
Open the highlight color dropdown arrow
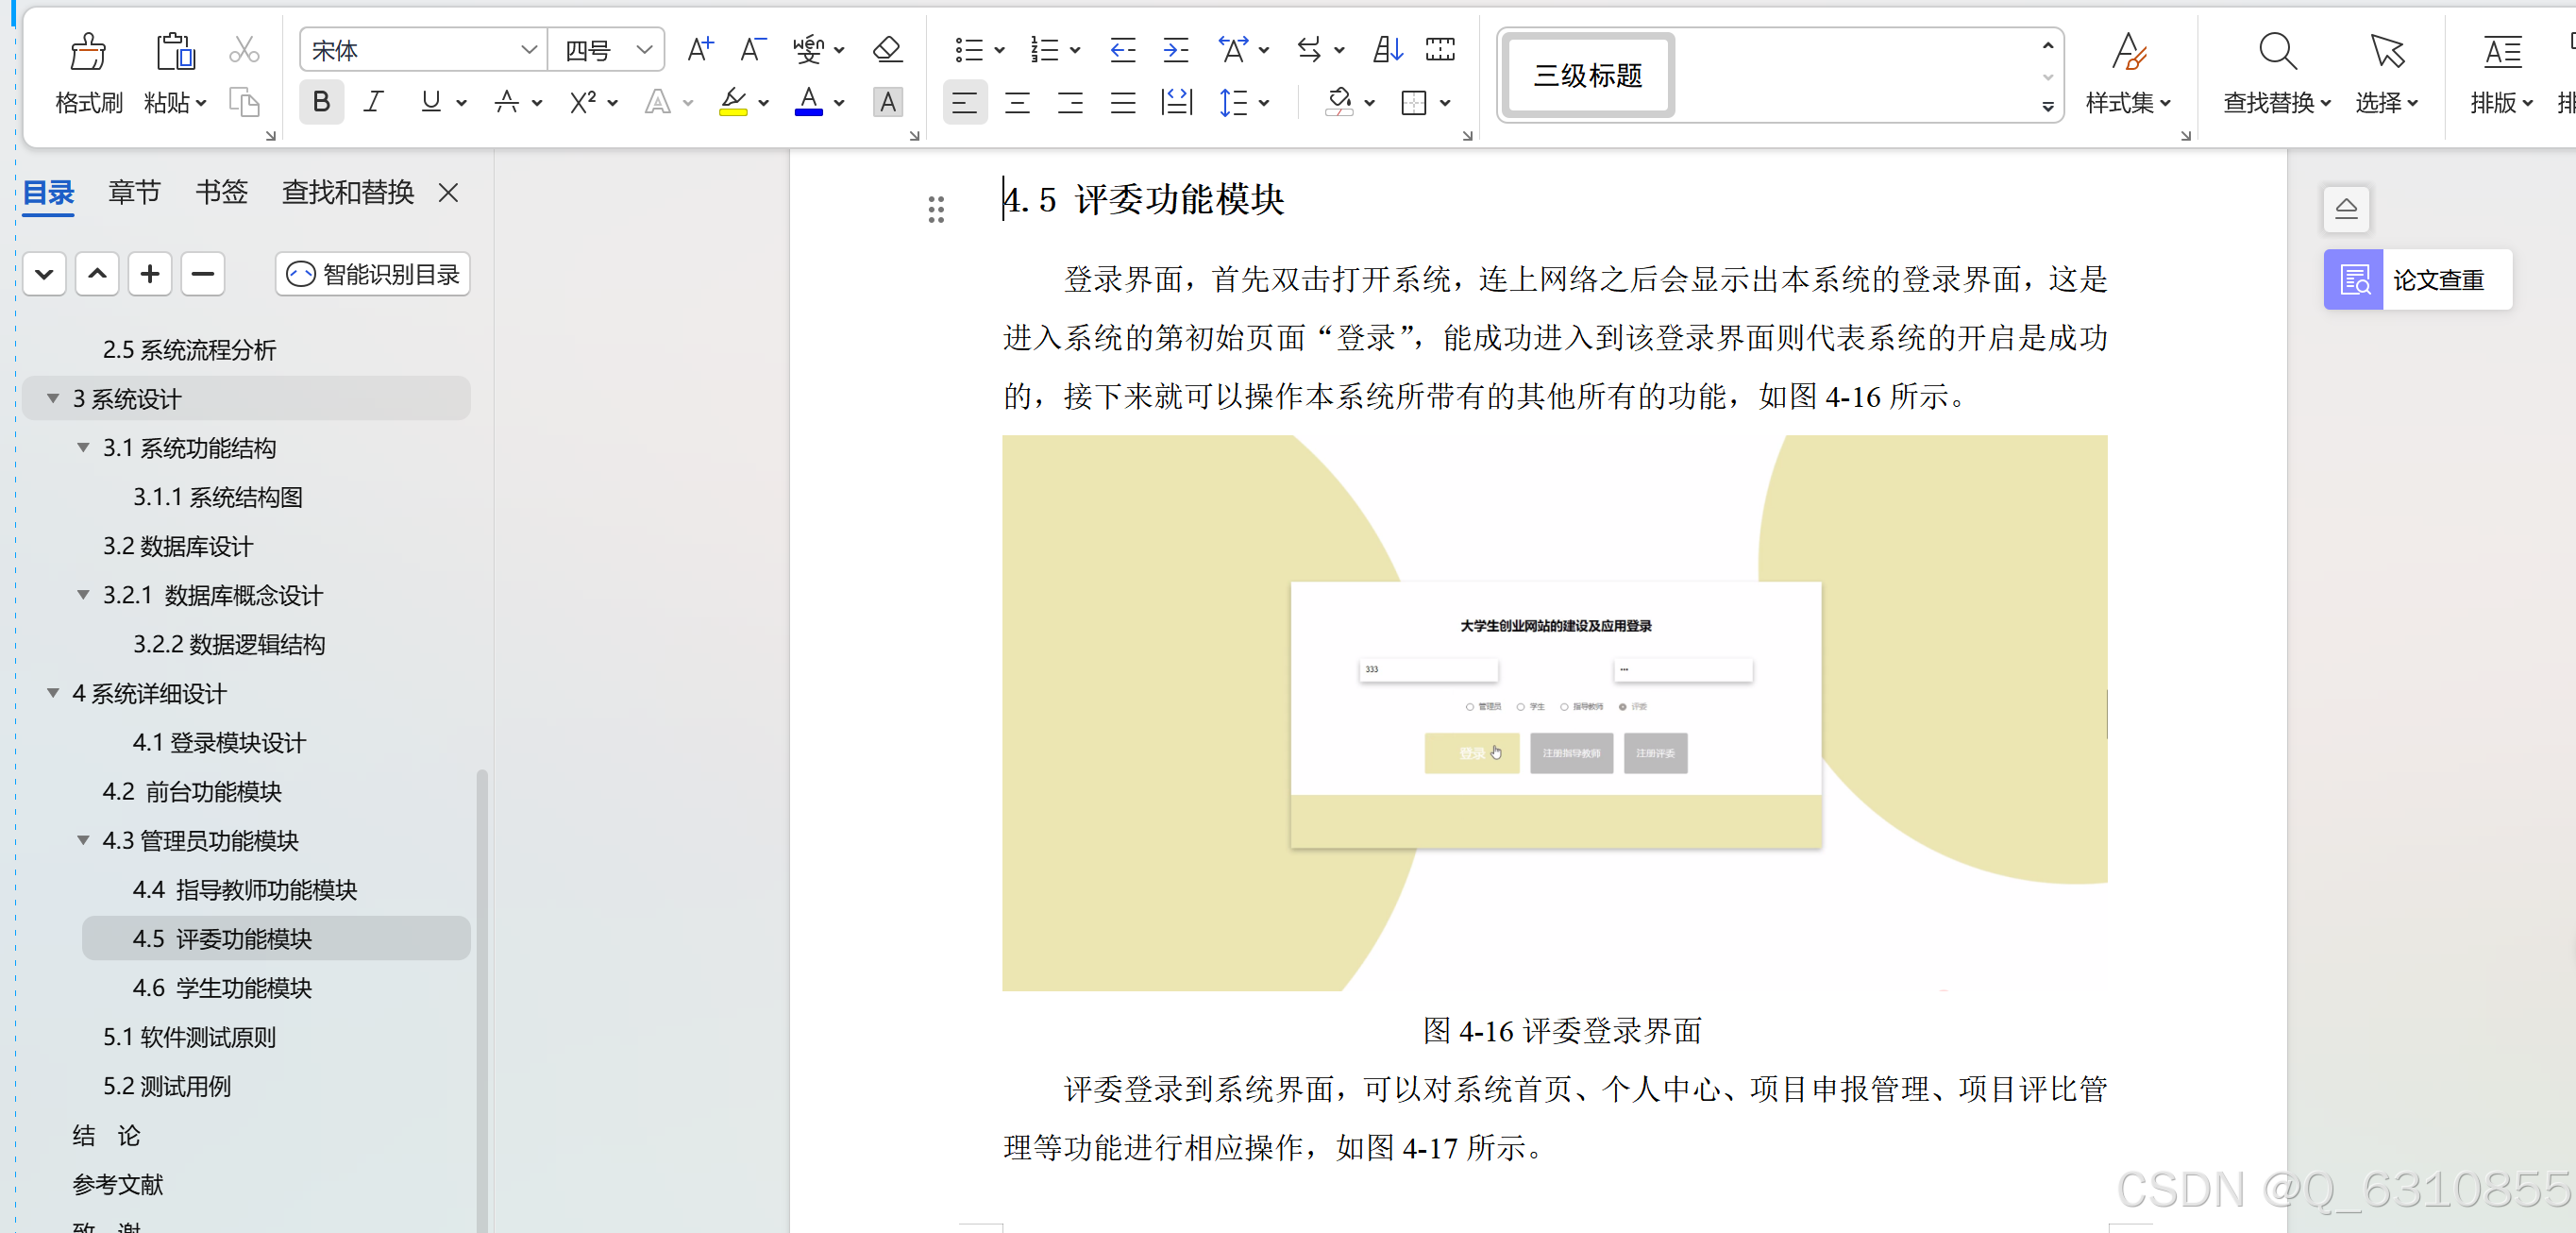764,103
